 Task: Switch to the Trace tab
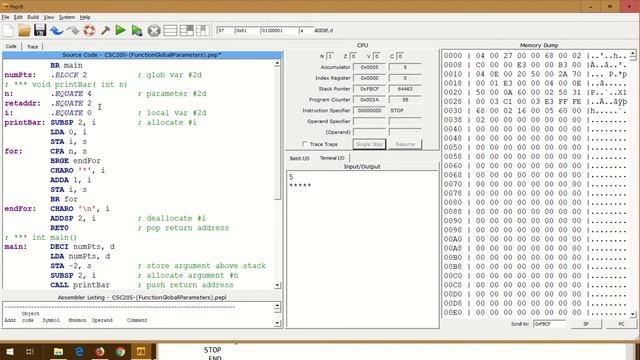[x=32, y=47]
